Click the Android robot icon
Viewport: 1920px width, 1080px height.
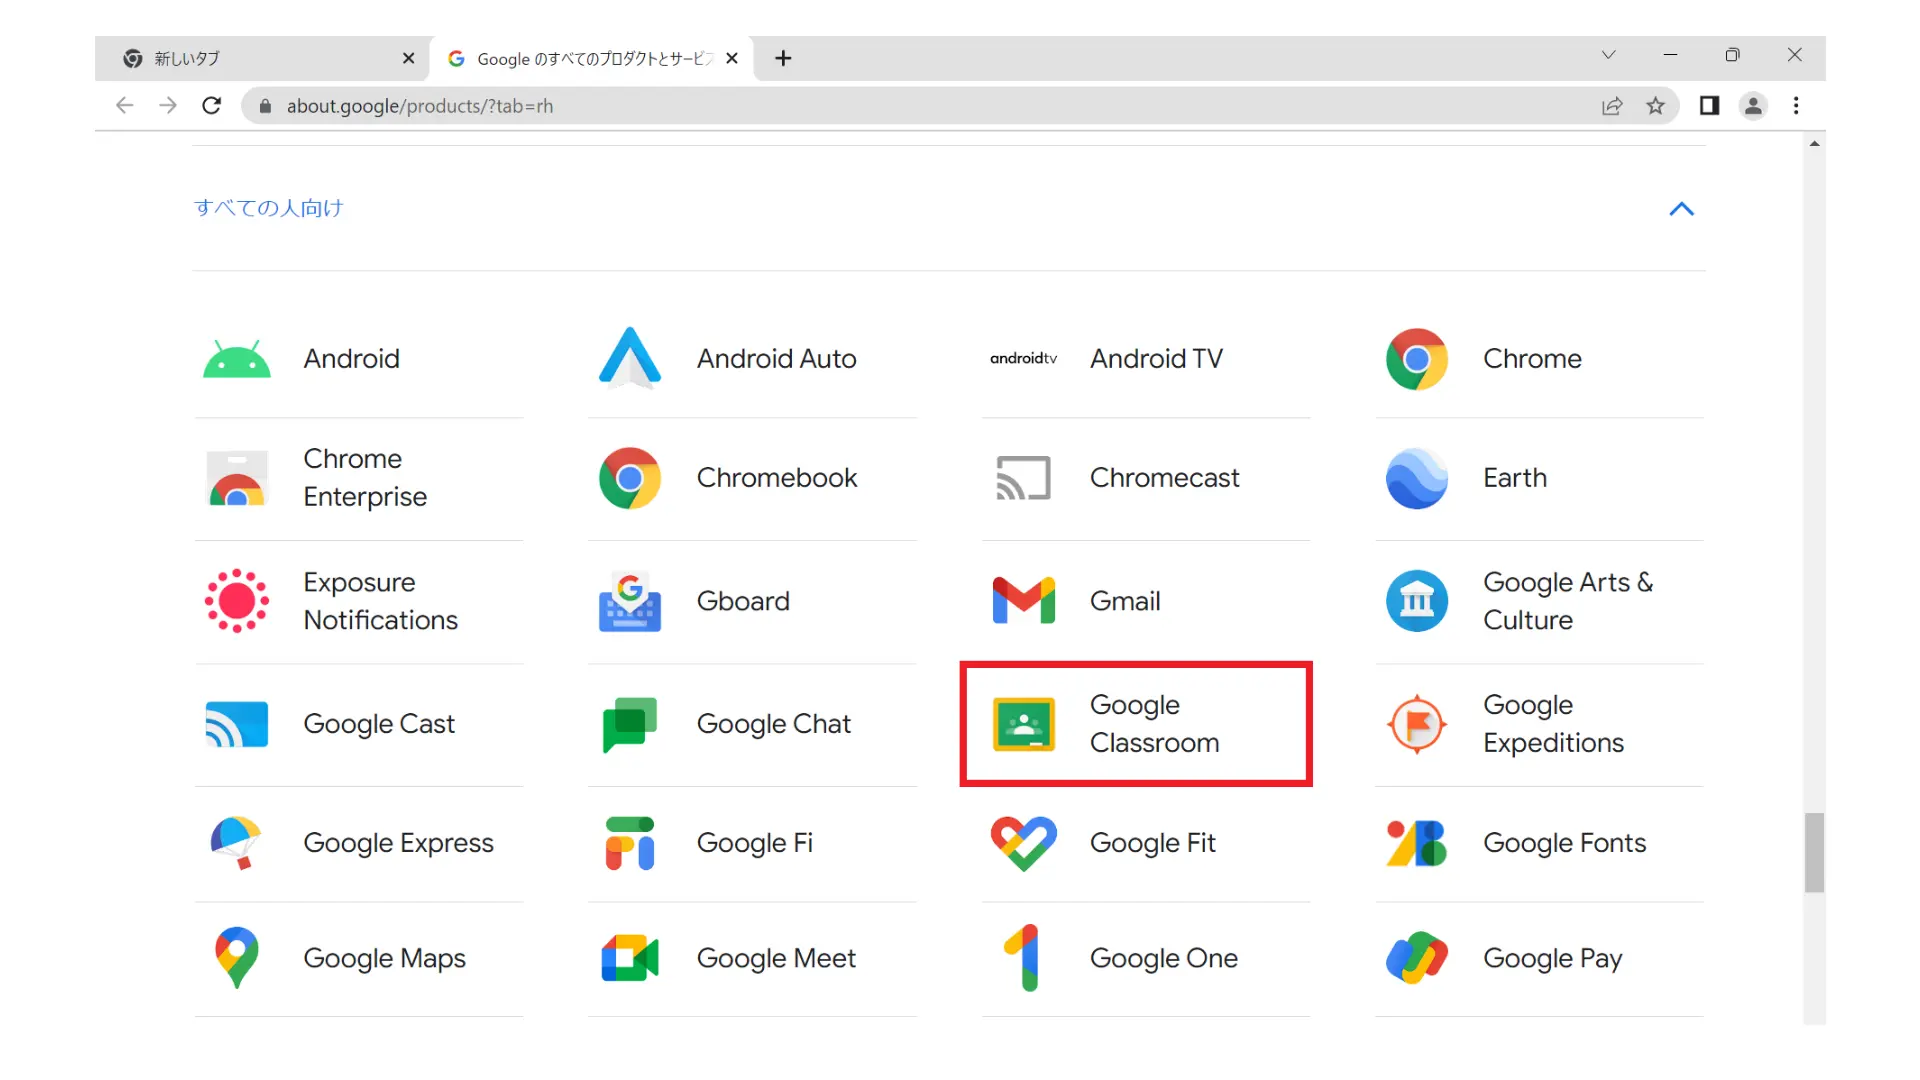point(237,359)
